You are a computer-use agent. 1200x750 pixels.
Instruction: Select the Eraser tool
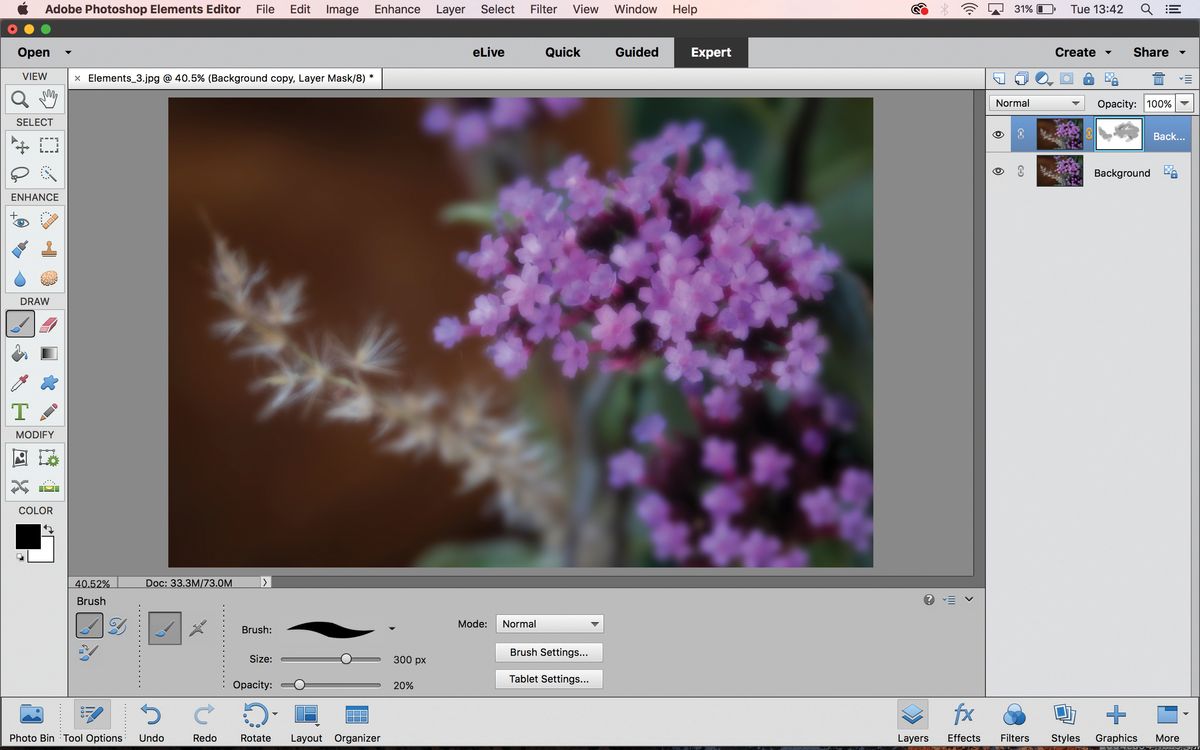coord(49,323)
